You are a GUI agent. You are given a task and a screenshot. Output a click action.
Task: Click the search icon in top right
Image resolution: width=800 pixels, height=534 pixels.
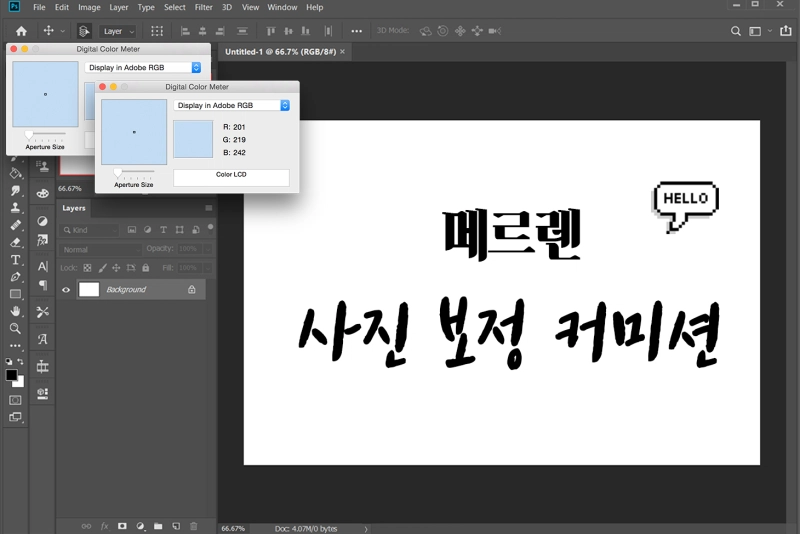tap(736, 31)
